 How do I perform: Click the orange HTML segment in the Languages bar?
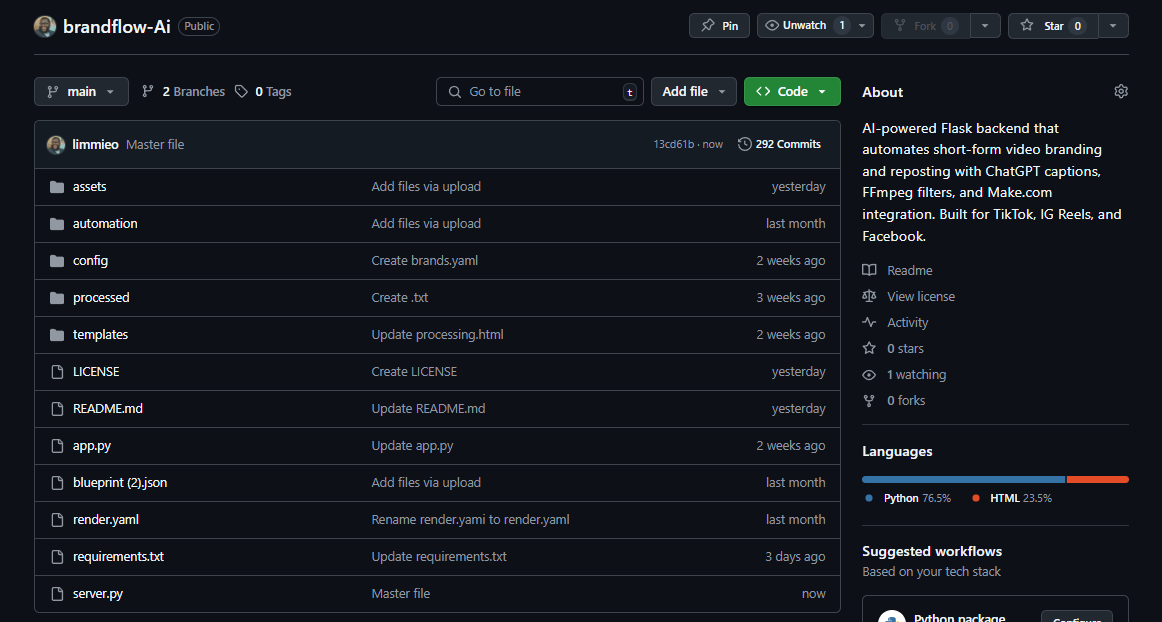tap(1098, 480)
